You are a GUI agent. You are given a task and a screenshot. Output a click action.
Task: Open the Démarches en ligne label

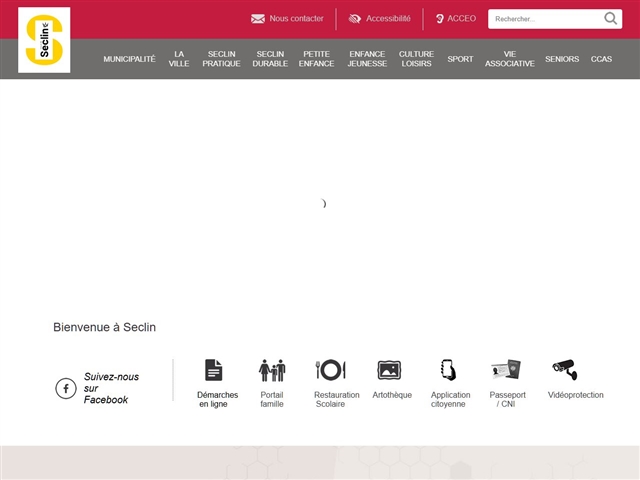[x=218, y=399]
